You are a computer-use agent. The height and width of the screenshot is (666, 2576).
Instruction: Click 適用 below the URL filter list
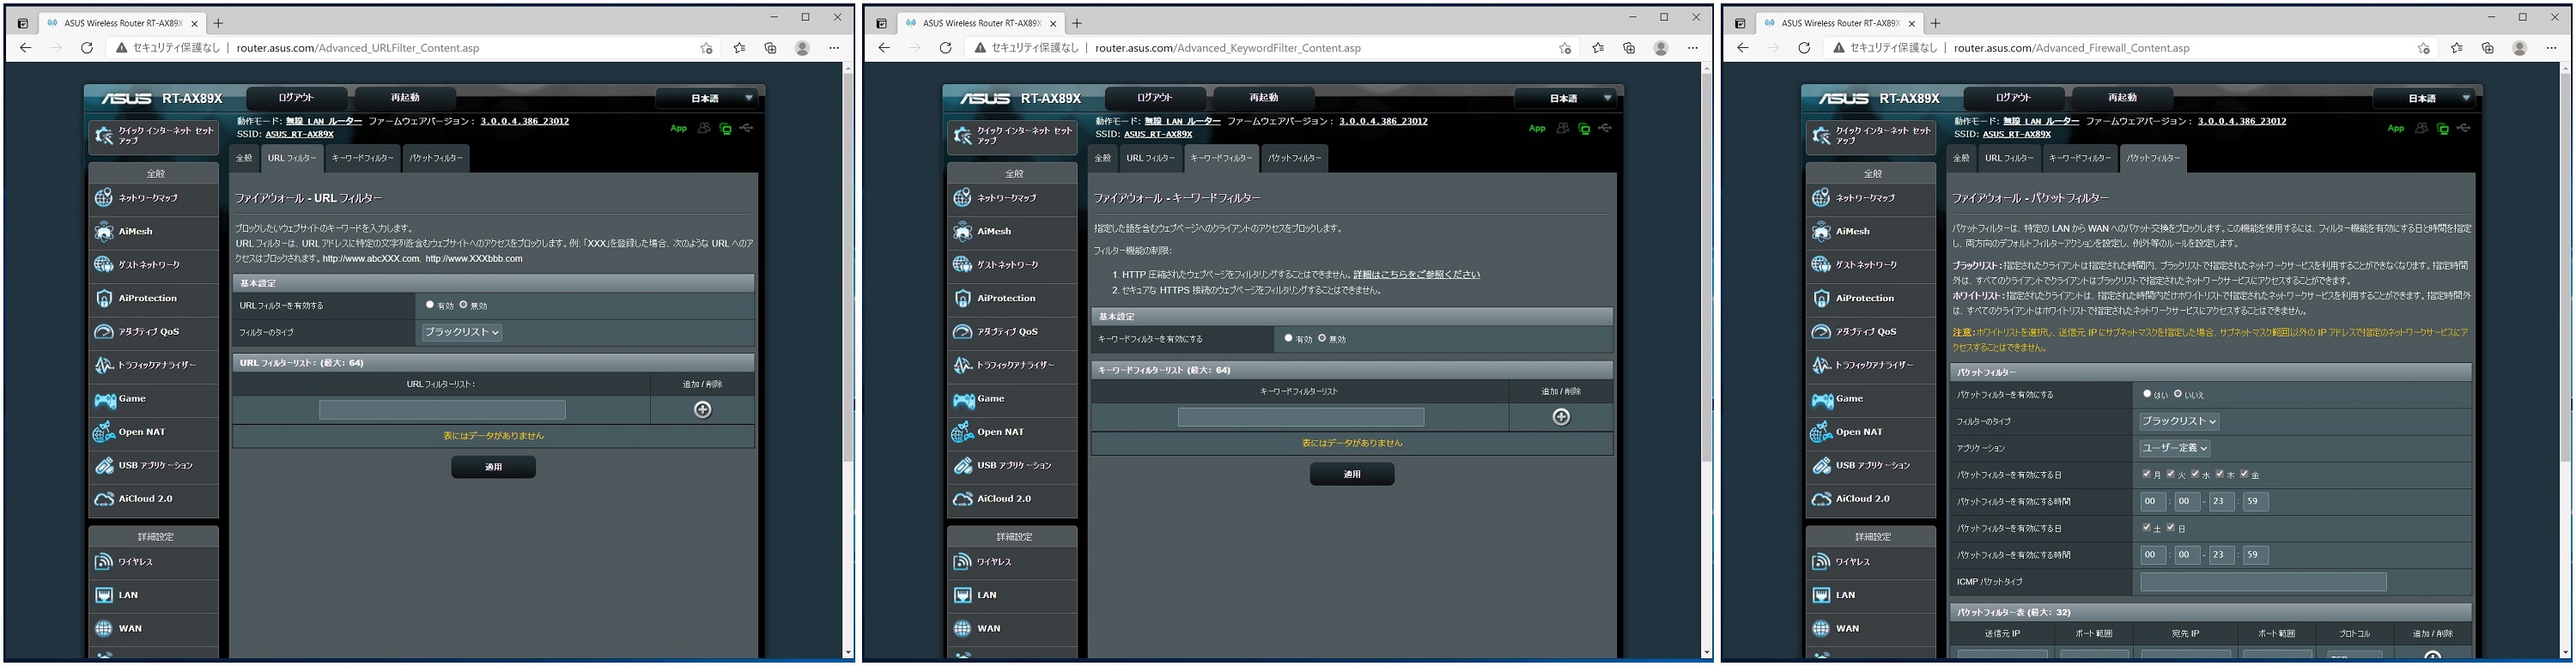pyautogui.click(x=493, y=467)
